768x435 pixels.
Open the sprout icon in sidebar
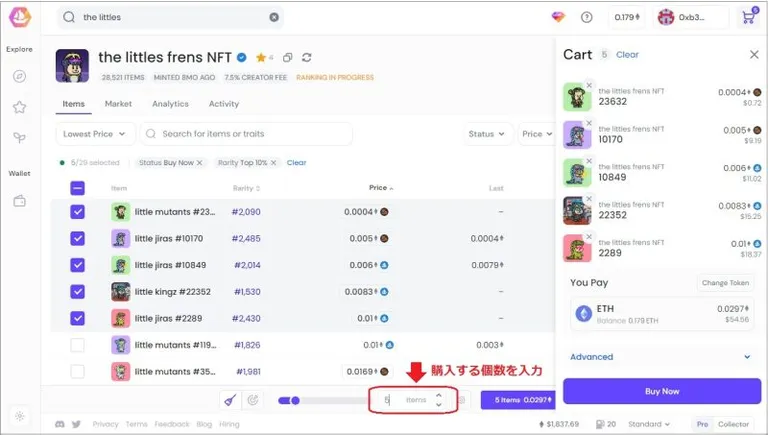(20, 138)
